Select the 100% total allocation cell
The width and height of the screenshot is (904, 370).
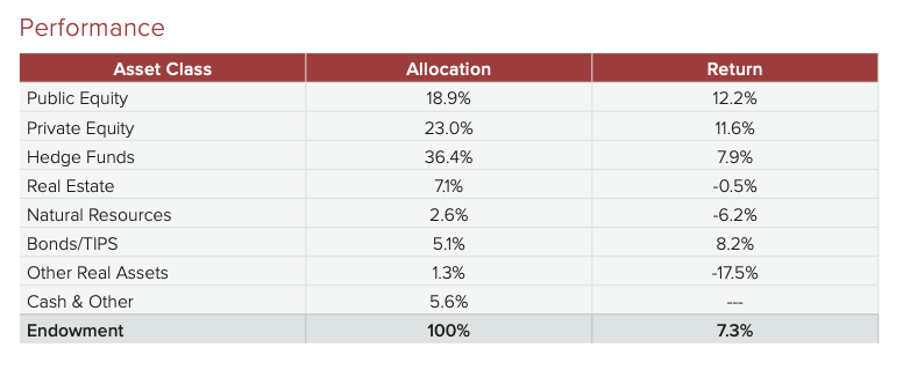coord(449,331)
